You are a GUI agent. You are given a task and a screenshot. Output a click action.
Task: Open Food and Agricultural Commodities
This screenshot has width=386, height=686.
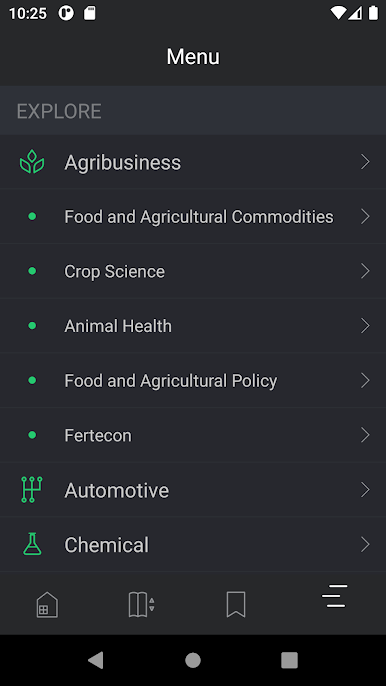193,217
